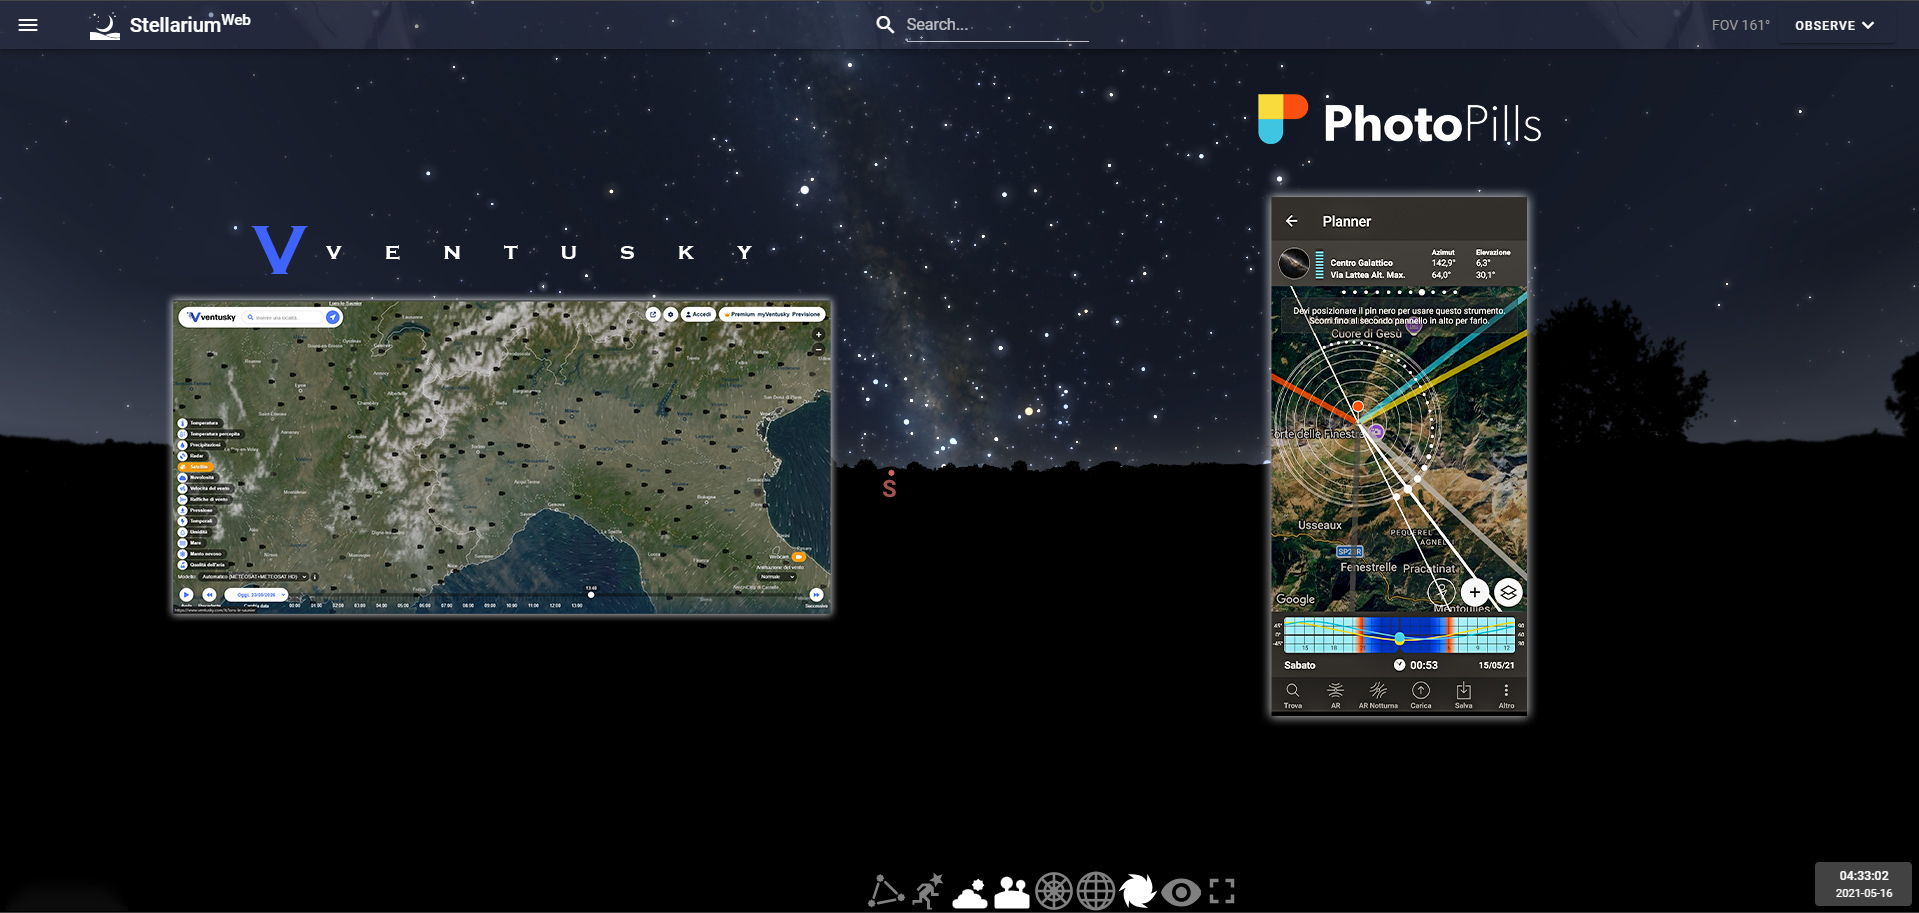This screenshot has width=1919, height=913.
Task: Select the highlighted Satellite layer
Action: click(195, 467)
